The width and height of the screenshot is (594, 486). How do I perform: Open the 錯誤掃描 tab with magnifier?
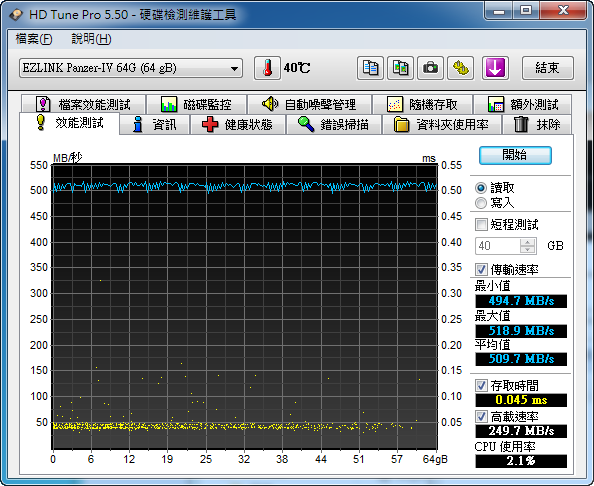(334, 125)
